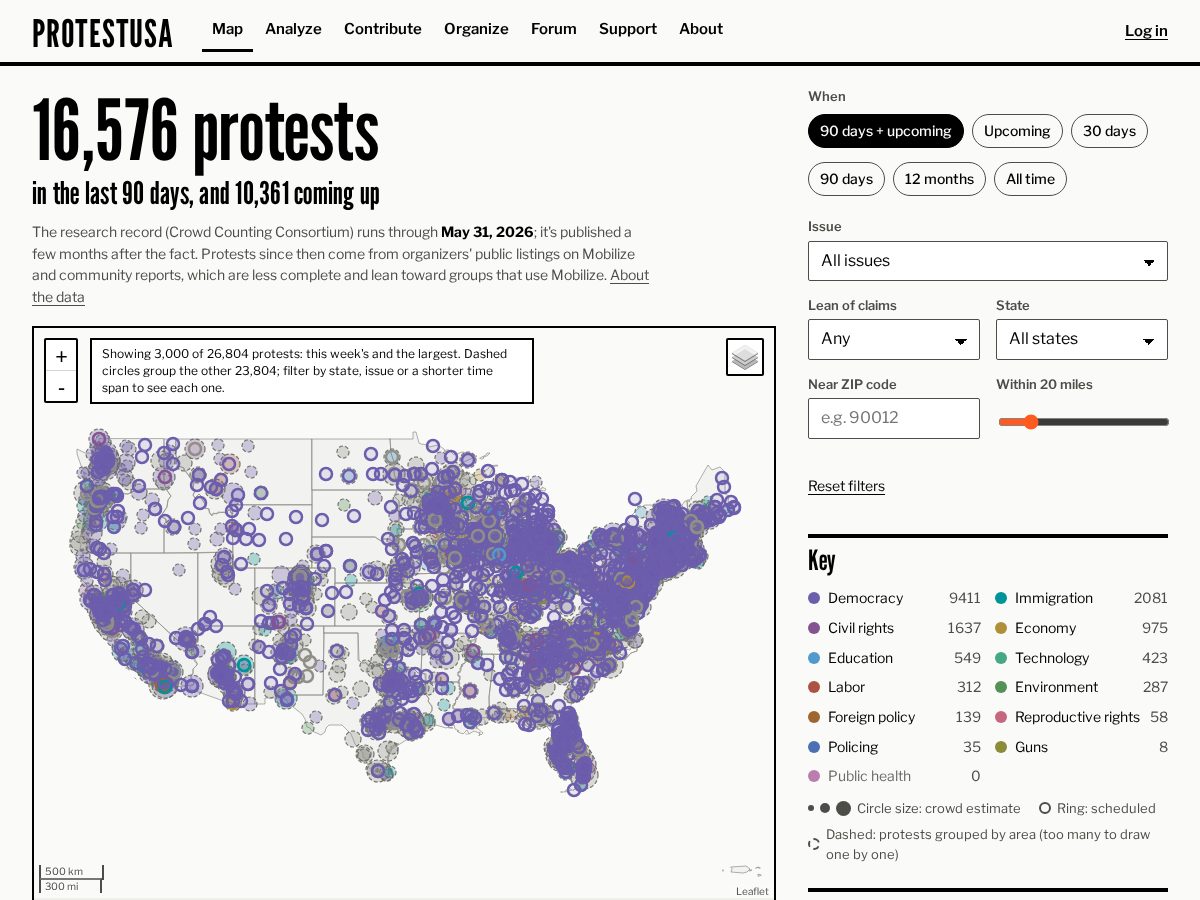
Task: Click the map notice about 3,000 protests shown
Action: [312, 371]
